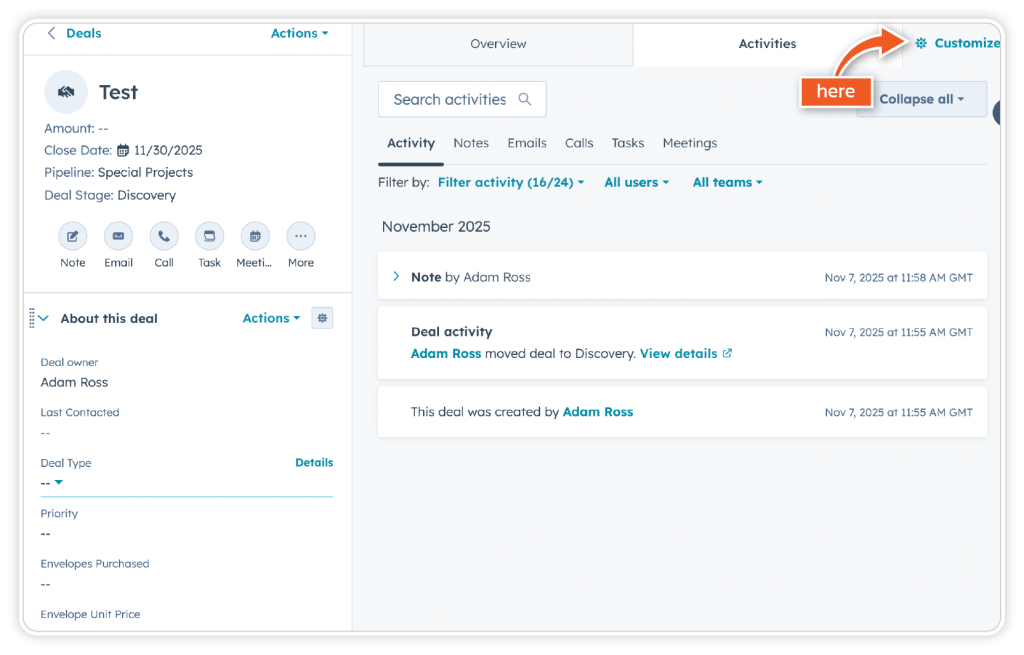Image resolution: width=1024 pixels, height=655 pixels.
Task: Click the Meeting calendar icon
Action: point(255,237)
